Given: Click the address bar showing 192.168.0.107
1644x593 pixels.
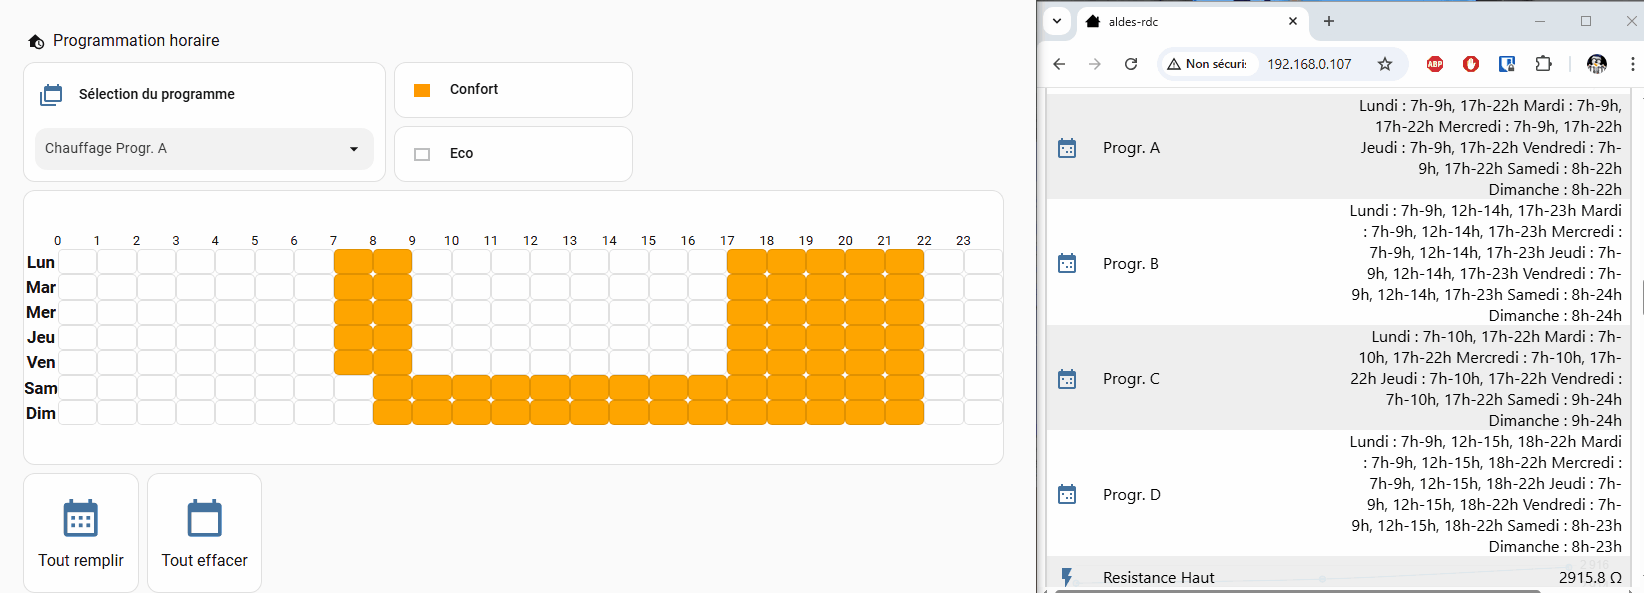Looking at the screenshot, I should 1309,64.
